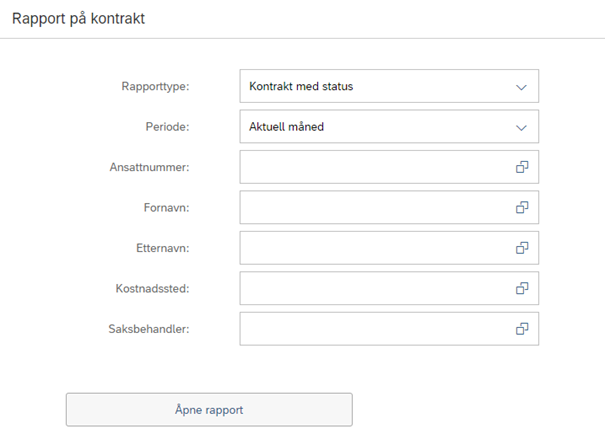Focus the Ansattnummer input field
Viewport: 605px width, 445px height.
(389, 167)
